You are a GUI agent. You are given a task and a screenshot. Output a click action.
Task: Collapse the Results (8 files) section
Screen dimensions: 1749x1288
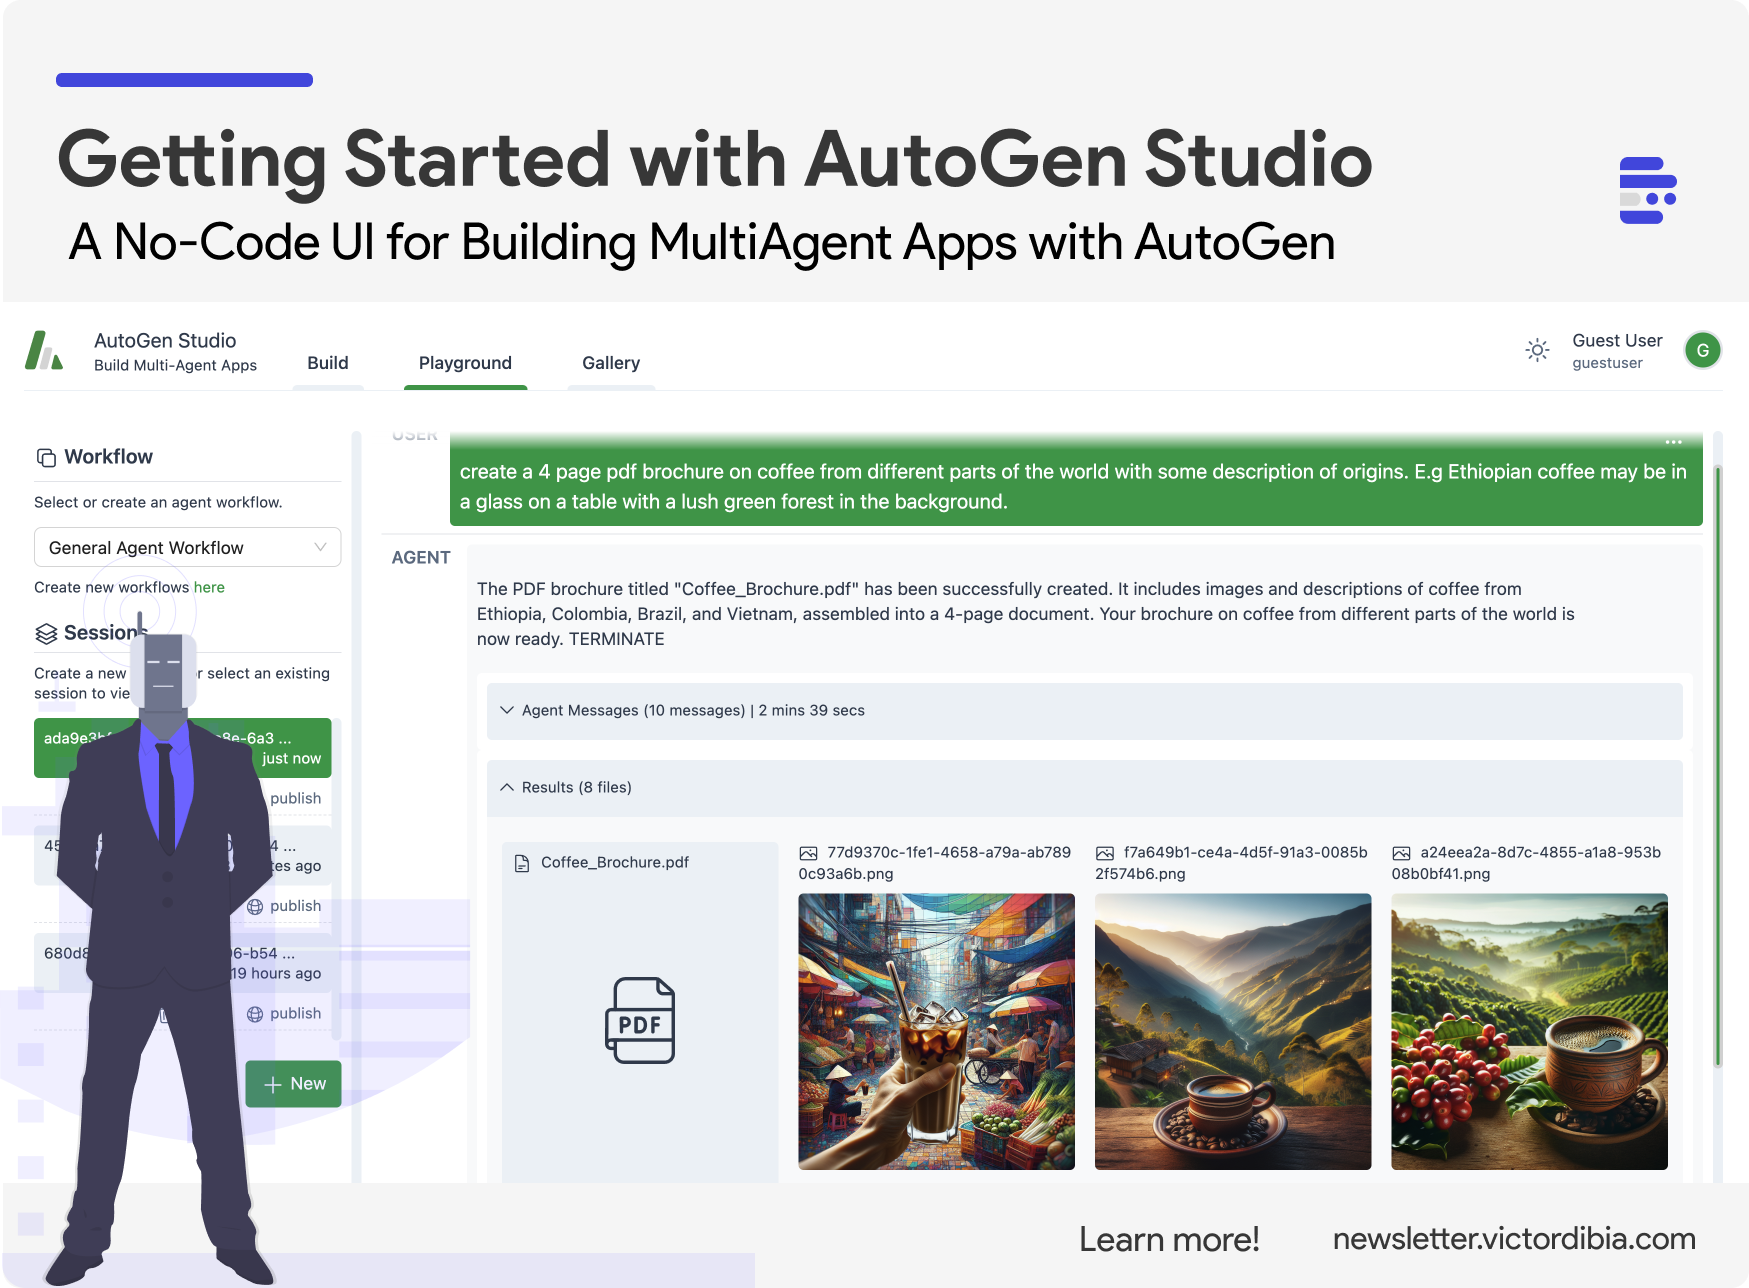click(1084, 788)
